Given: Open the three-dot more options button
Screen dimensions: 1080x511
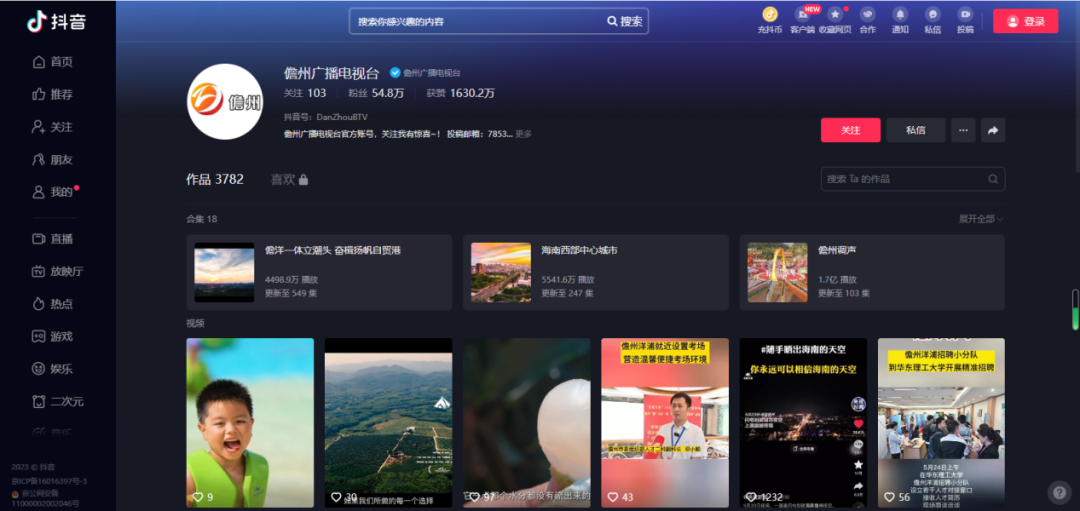Looking at the screenshot, I should (963, 130).
